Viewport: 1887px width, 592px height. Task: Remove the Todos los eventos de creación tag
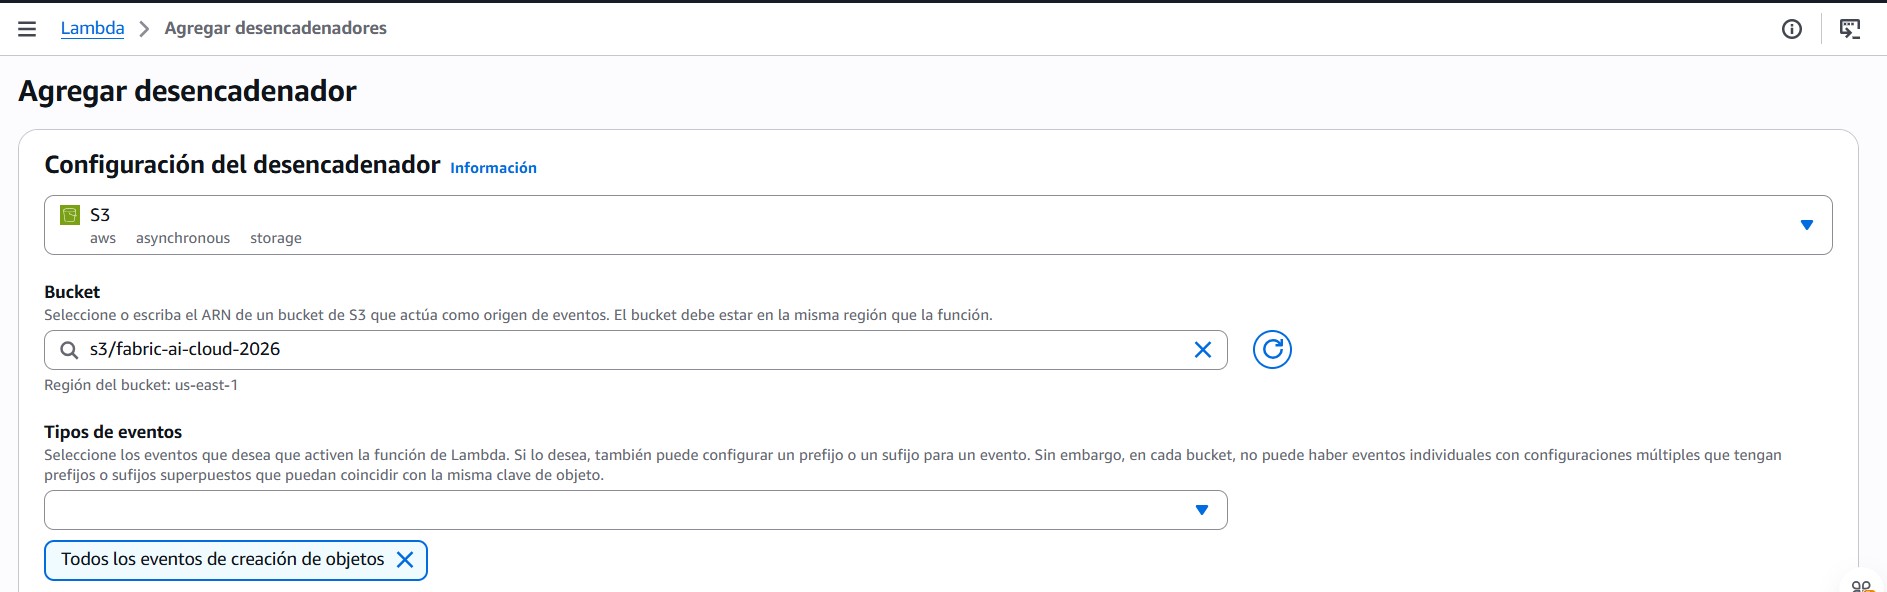pyautogui.click(x=405, y=560)
